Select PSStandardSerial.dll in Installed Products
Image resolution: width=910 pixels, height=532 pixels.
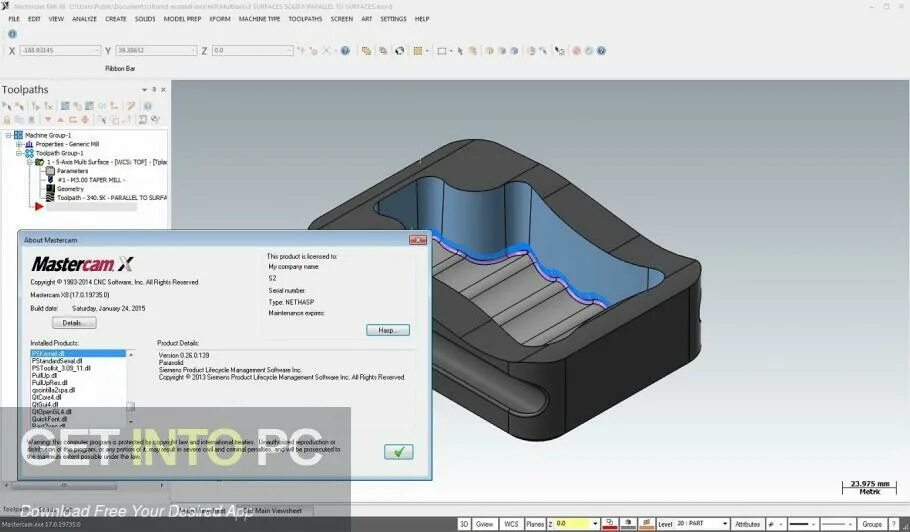[57, 361]
